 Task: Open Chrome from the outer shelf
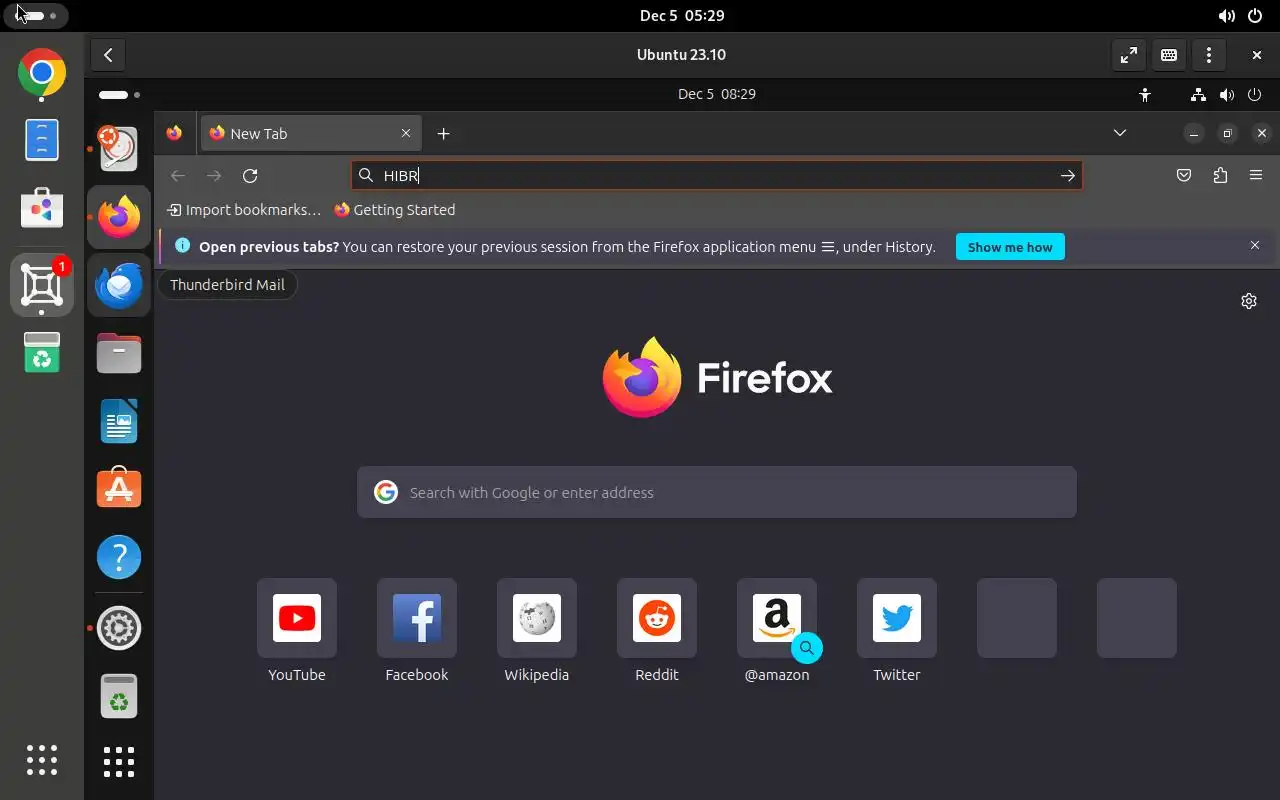(42, 73)
